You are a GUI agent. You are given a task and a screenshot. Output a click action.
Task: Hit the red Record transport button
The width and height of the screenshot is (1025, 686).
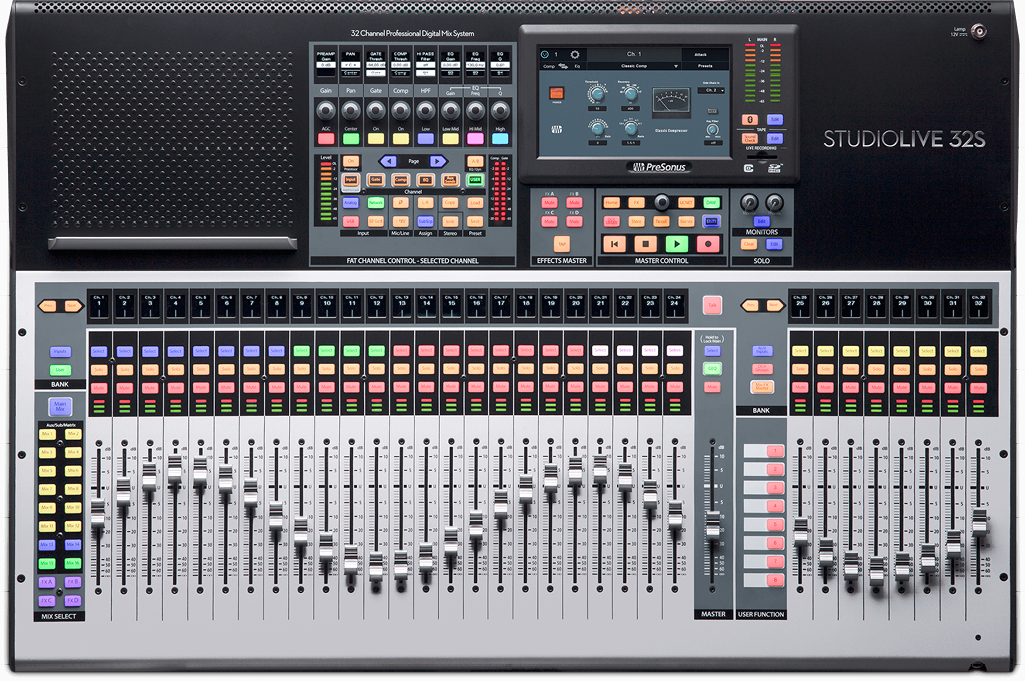pos(709,243)
